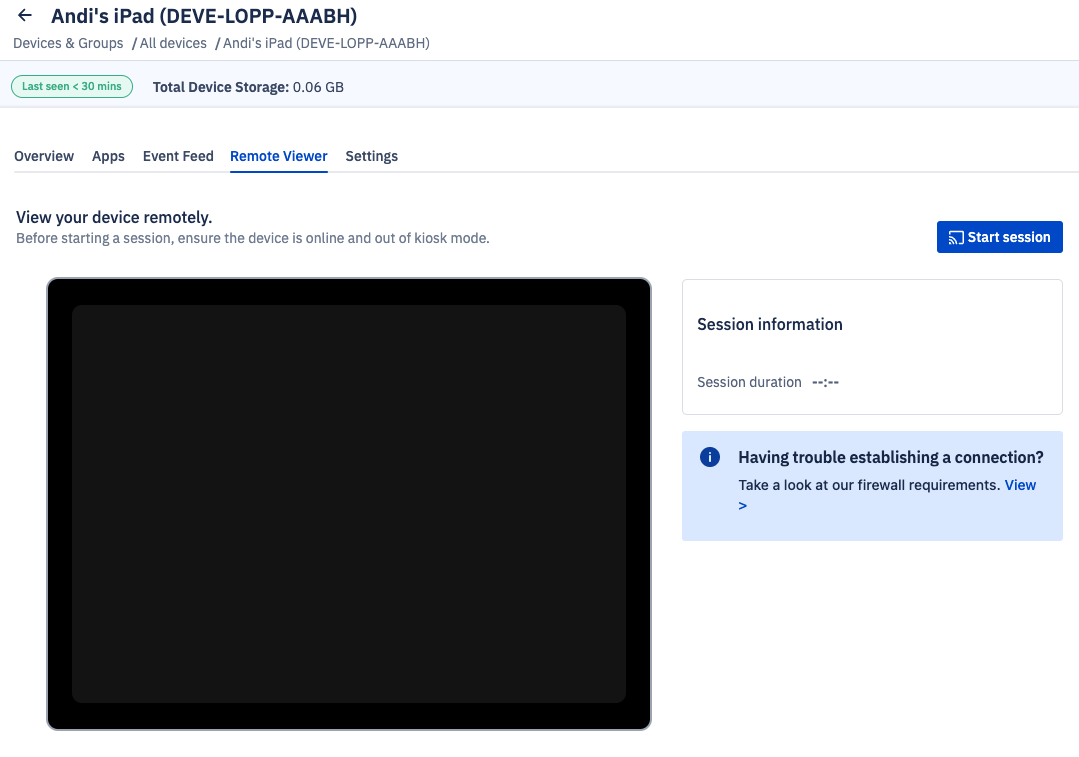Image resolution: width=1079 pixels, height=757 pixels.
Task: Click the 'Having trouble establishing a connection?' heading
Action: click(890, 458)
